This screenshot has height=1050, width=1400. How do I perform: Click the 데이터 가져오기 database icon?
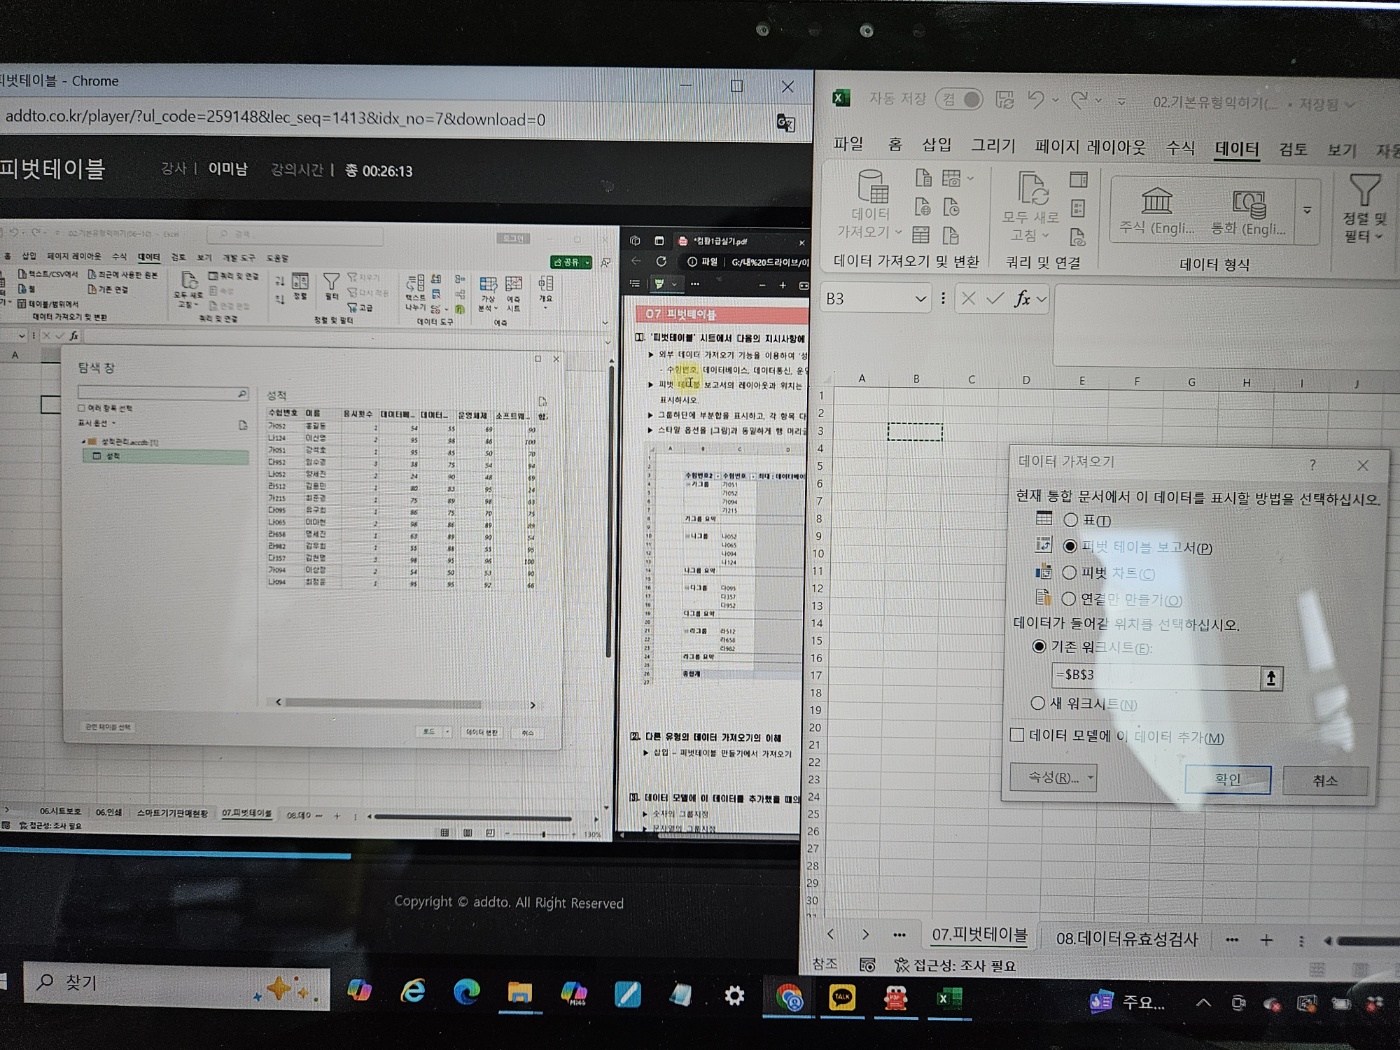click(872, 186)
